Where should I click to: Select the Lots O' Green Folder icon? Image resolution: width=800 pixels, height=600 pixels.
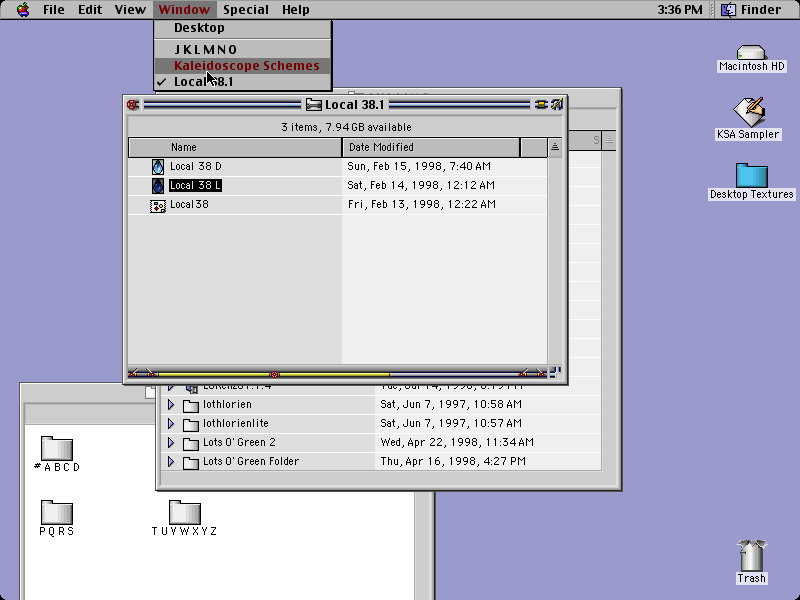[191, 462]
